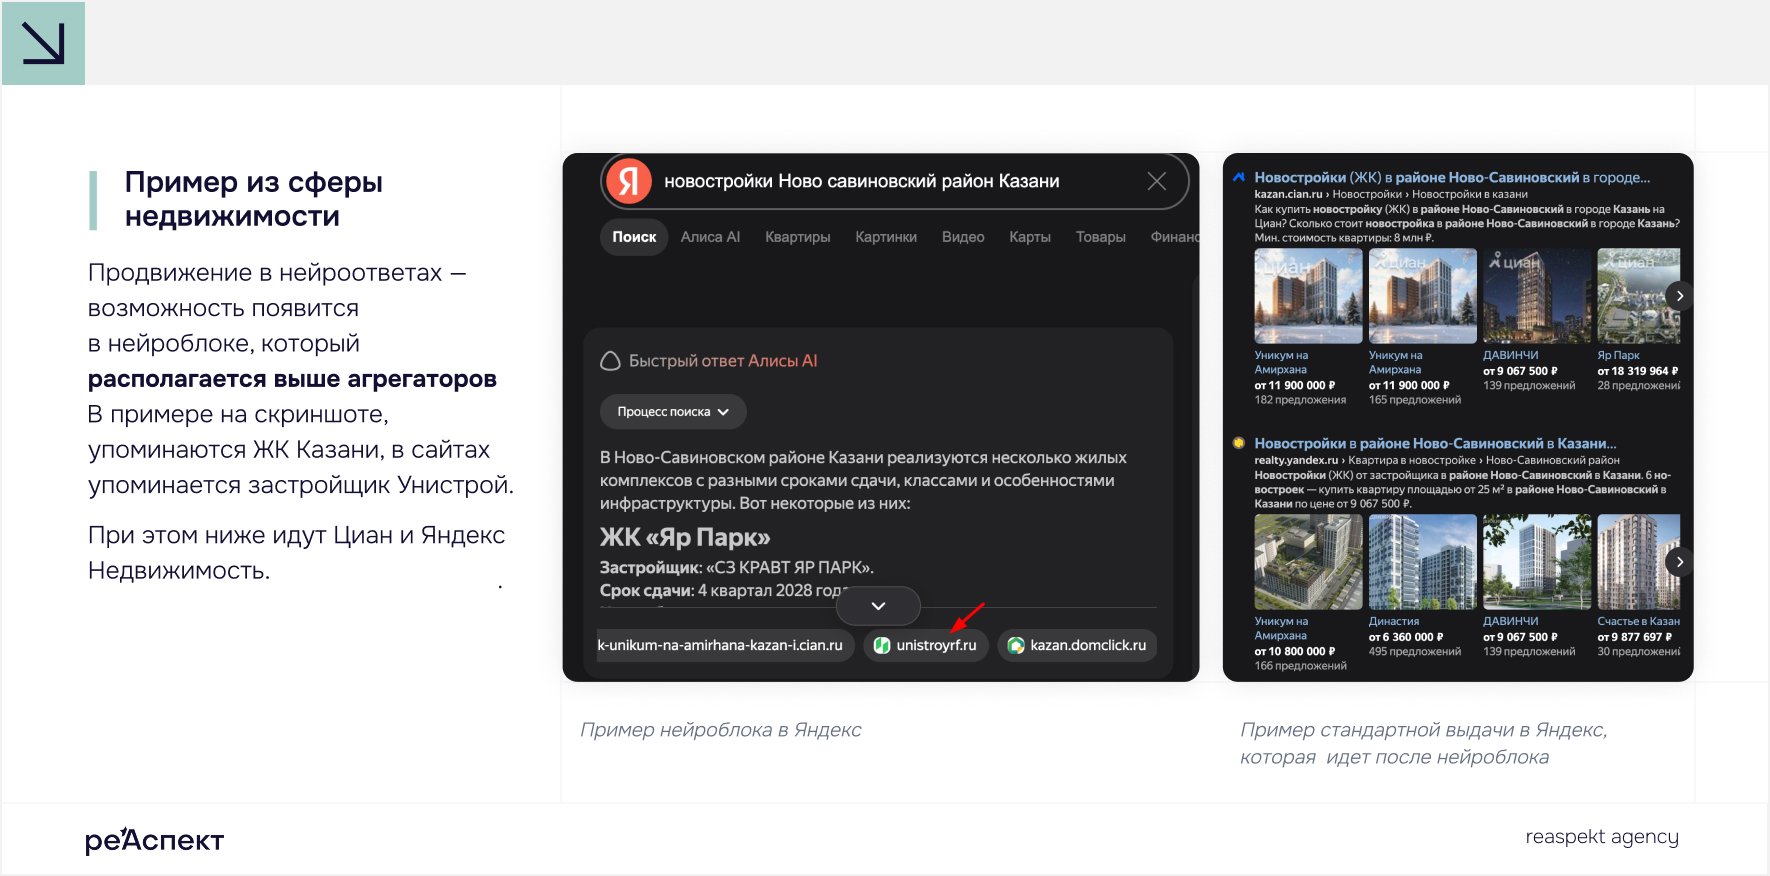The height and width of the screenshot is (876, 1770).
Task: Open the first Уникум на Амирхана thumbnail in Cian results
Action: [x=1308, y=296]
